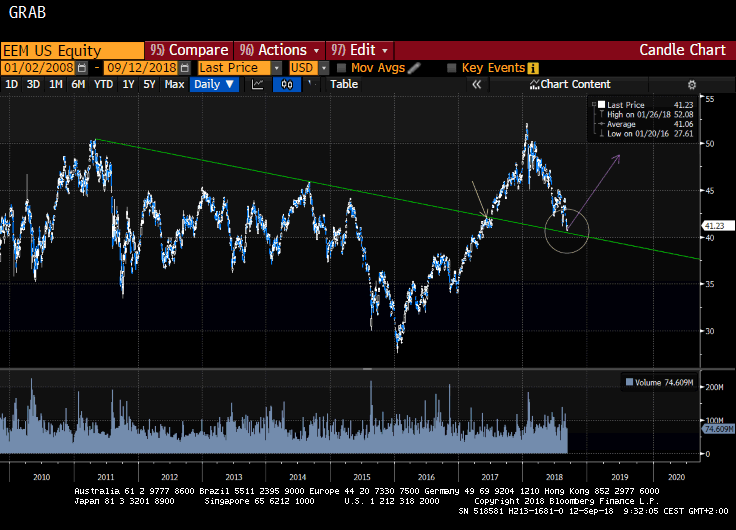
Task: Click the Candle Chart title text
Action: (682, 50)
